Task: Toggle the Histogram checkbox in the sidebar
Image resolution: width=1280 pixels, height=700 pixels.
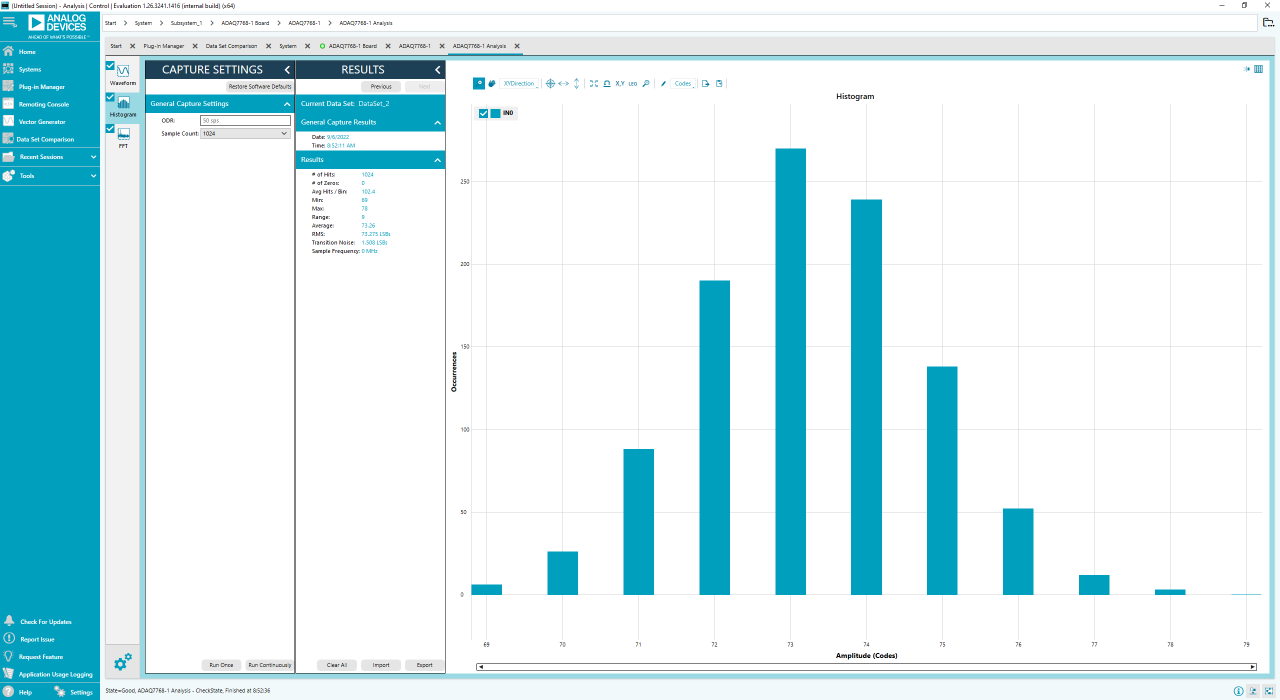Action: pyautogui.click(x=109, y=96)
